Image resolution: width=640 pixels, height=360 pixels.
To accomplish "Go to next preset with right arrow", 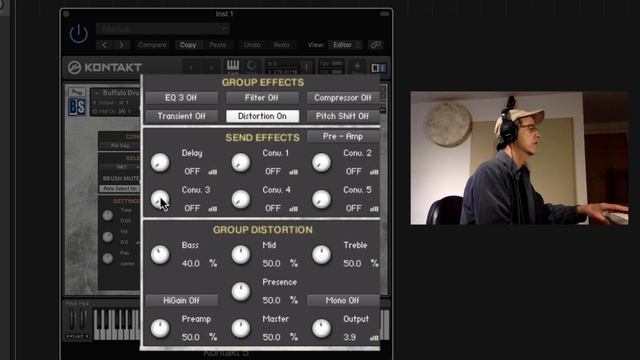I will tap(121, 45).
